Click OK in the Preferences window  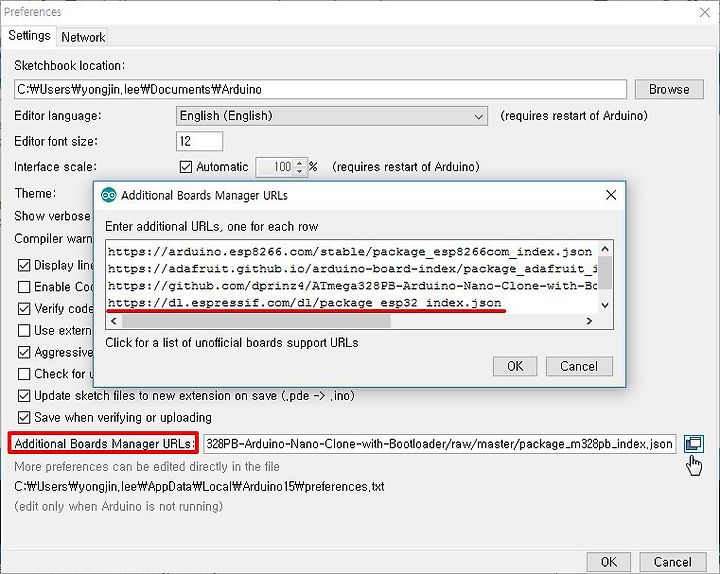coord(608,562)
